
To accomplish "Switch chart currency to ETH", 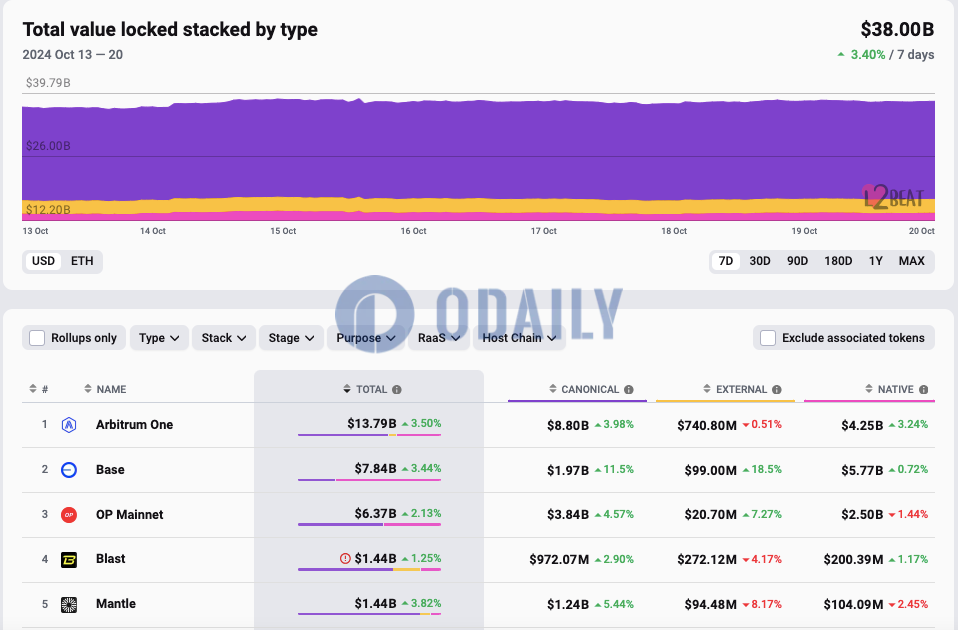I will click(x=82, y=261).
